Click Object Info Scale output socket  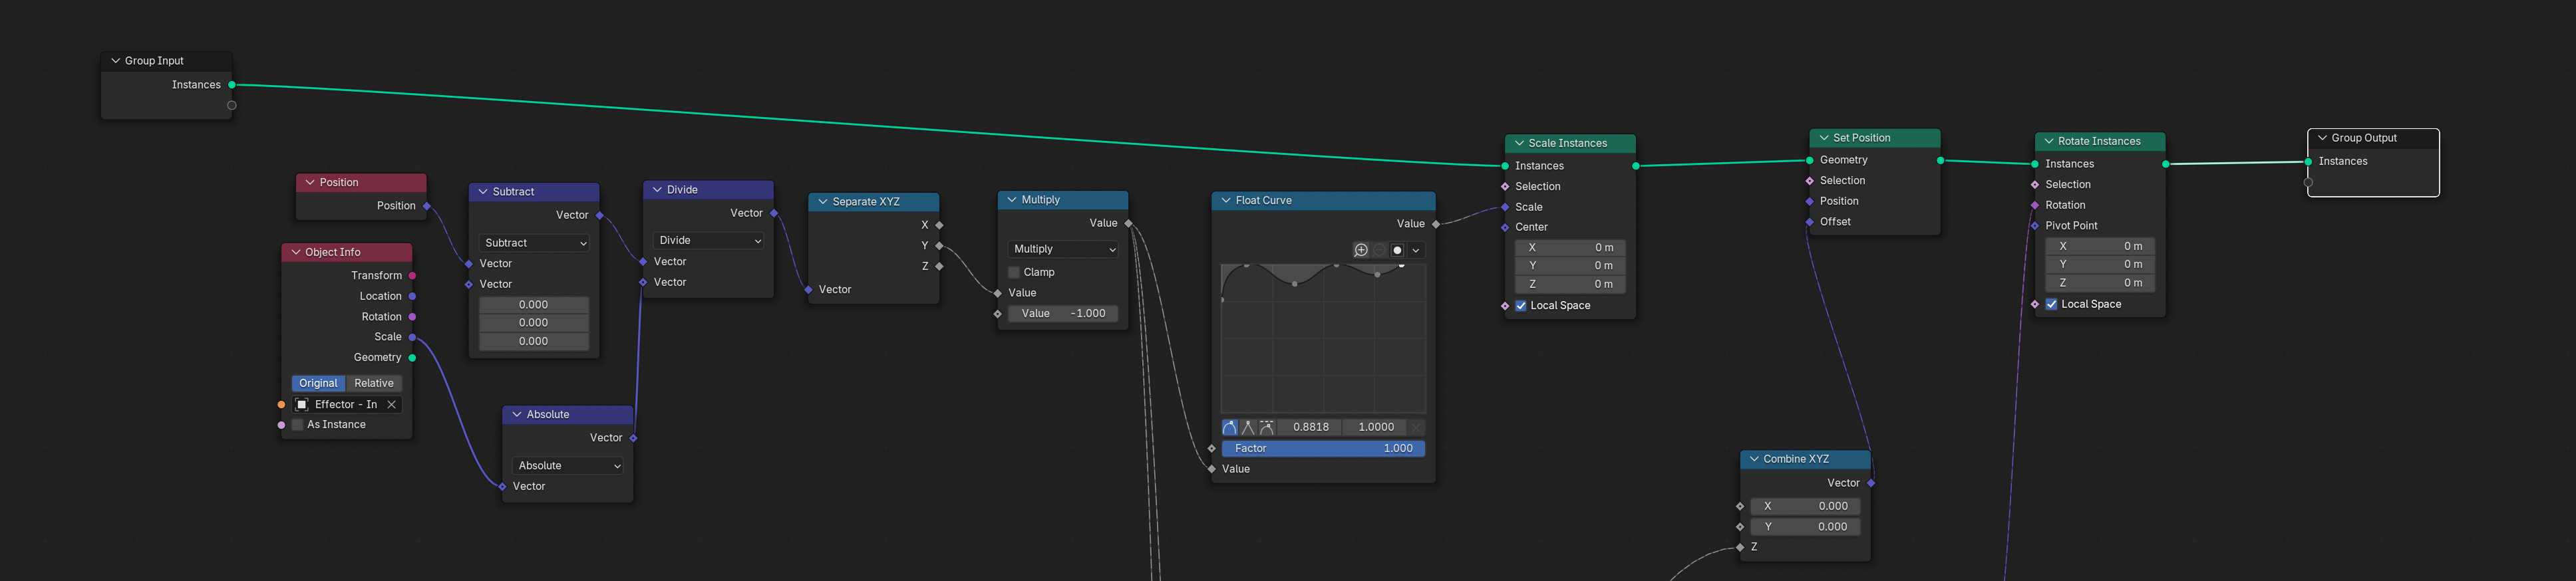pyautogui.click(x=412, y=338)
